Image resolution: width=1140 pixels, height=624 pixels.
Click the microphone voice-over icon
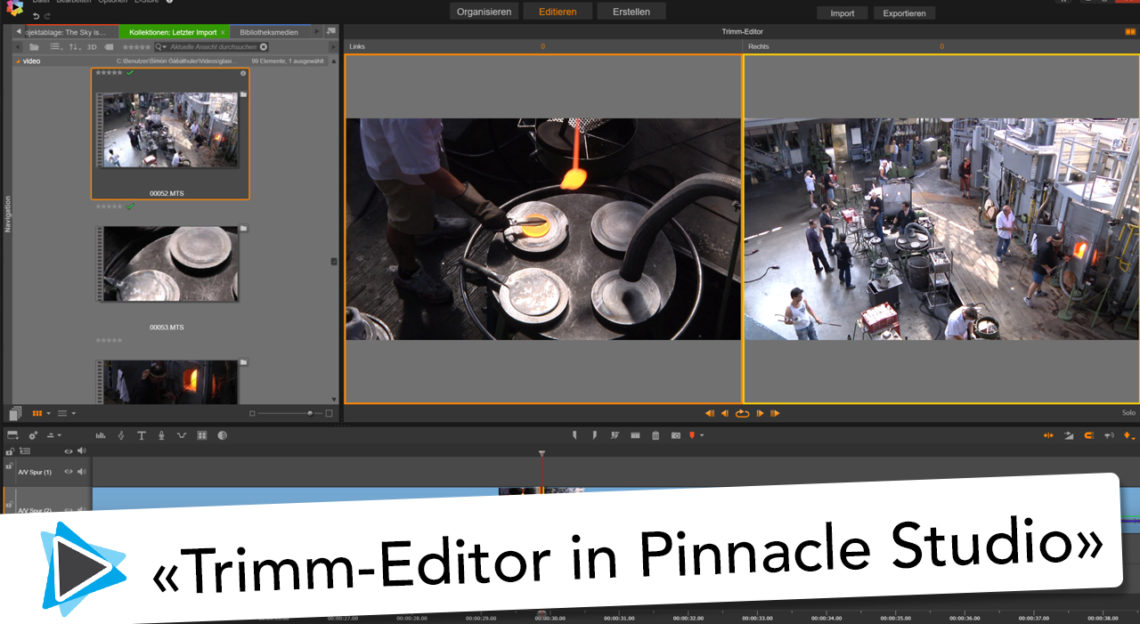(x=162, y=435)
